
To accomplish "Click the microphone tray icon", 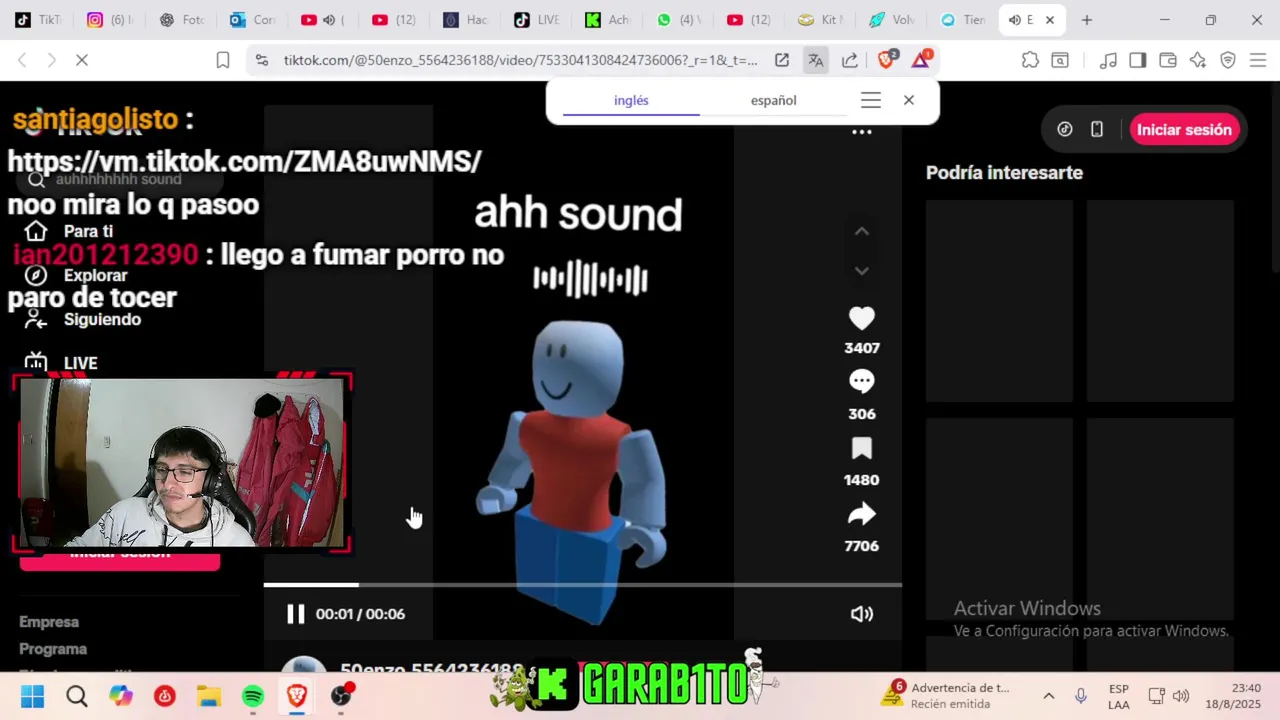I will click(x=1081, y=696).
